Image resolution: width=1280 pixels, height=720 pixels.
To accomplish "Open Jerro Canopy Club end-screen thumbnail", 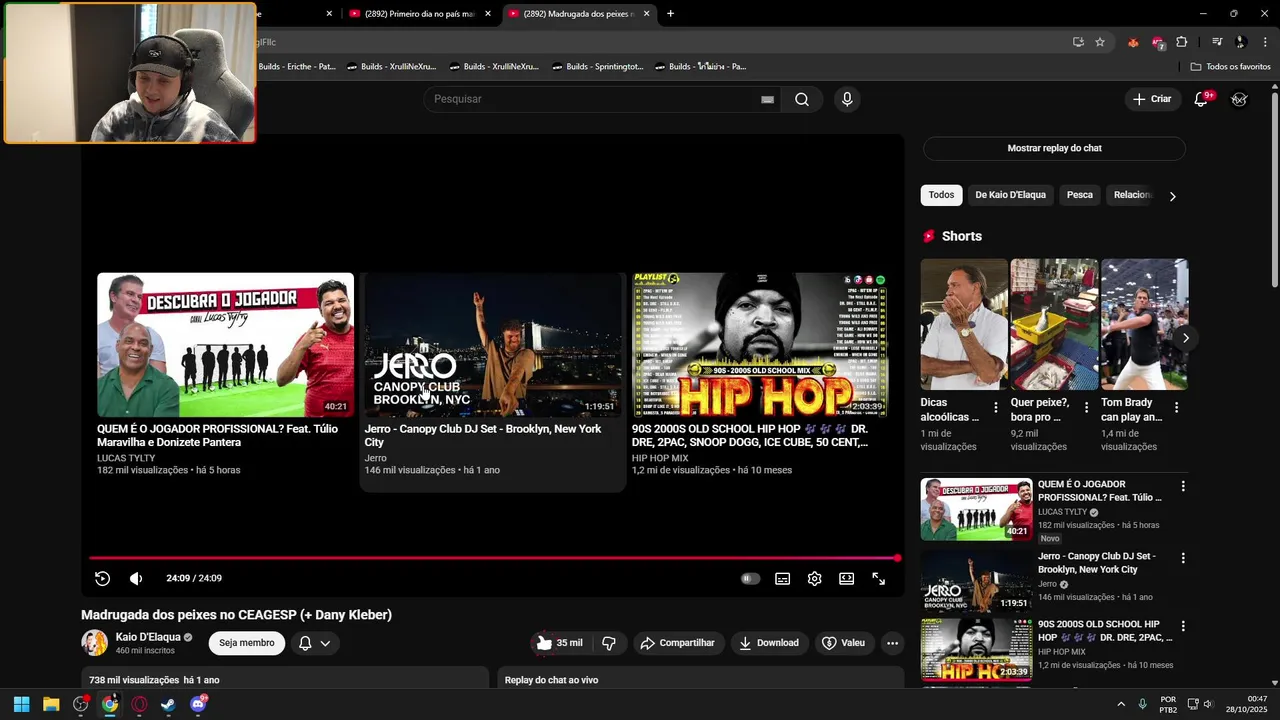I will 492,344.
